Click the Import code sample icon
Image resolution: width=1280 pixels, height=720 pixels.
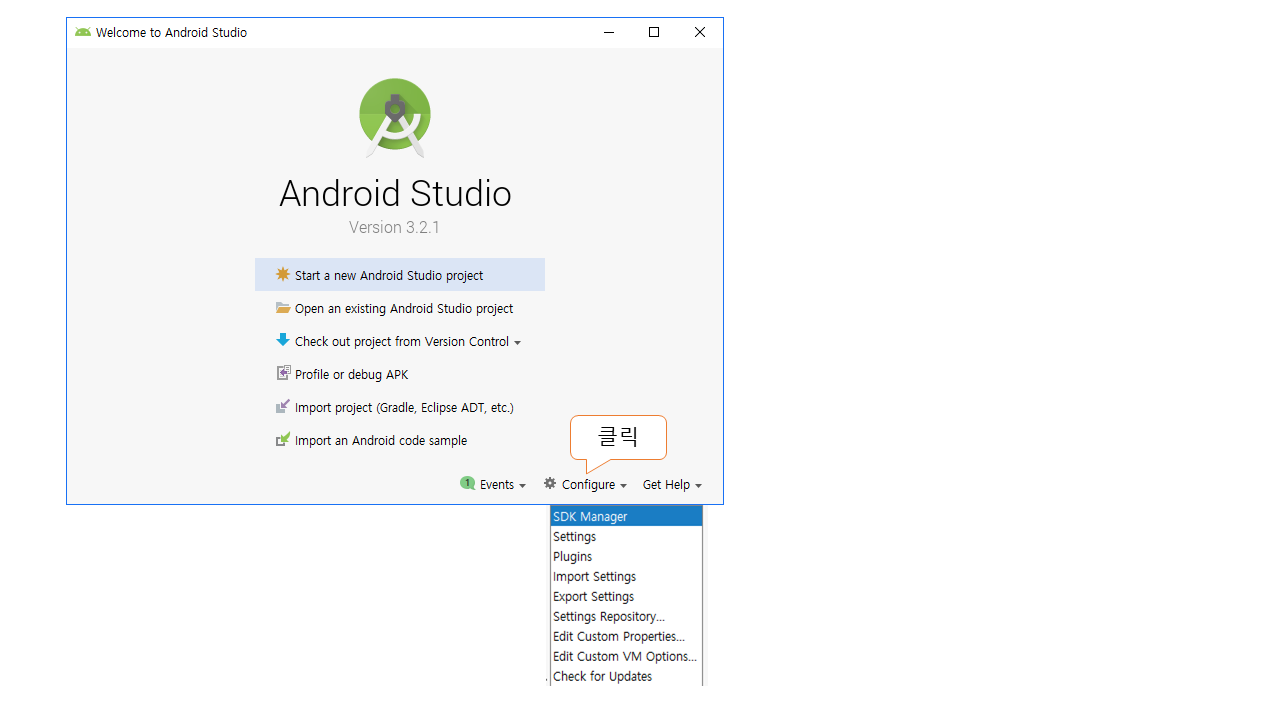(x=283, y=439)
